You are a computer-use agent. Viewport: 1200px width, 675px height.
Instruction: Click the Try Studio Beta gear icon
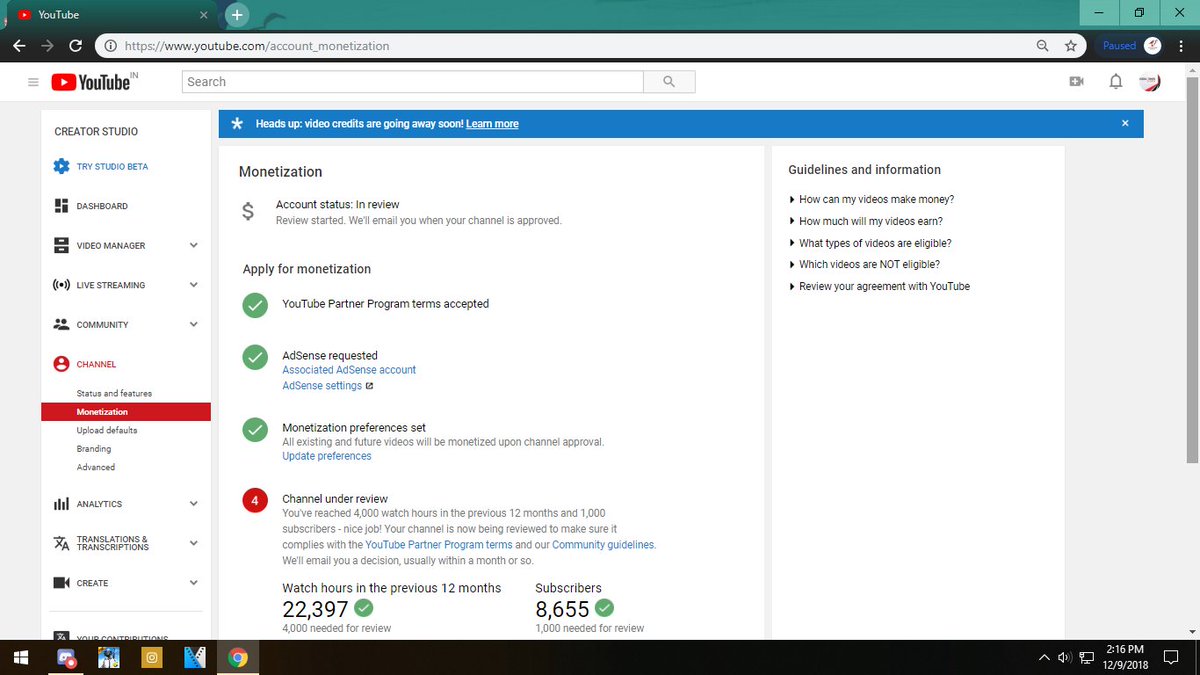[61, 166]
